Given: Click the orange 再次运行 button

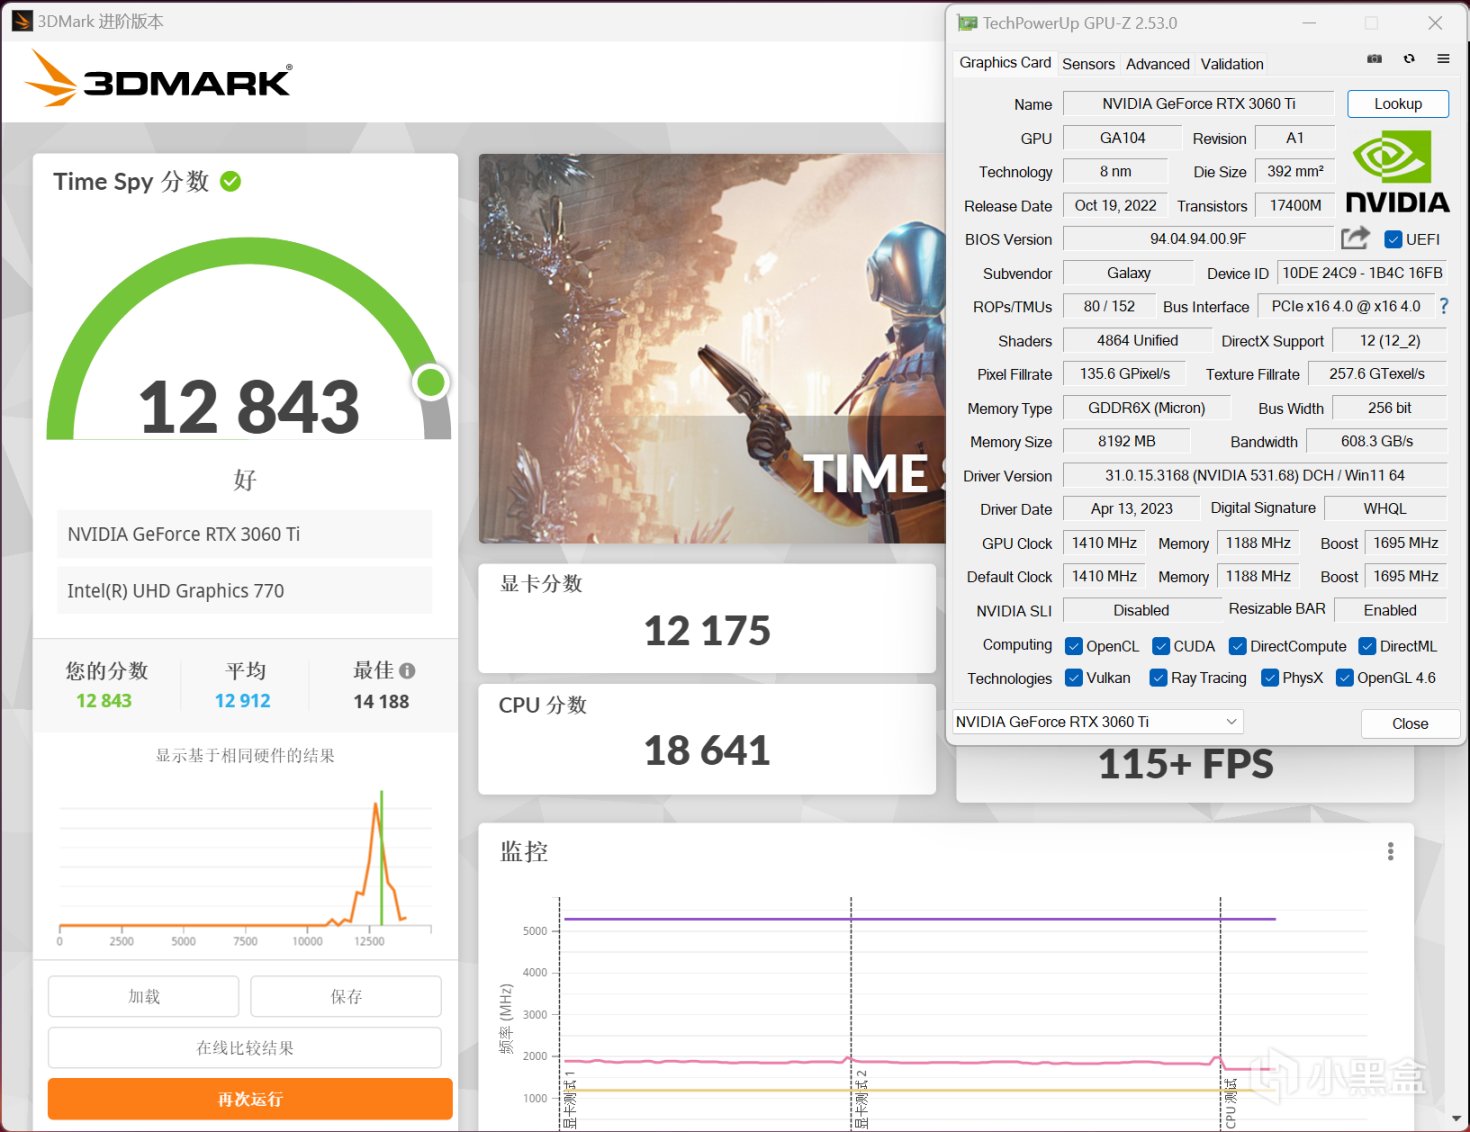Looking at the screenshot, I should (250, 1099).
